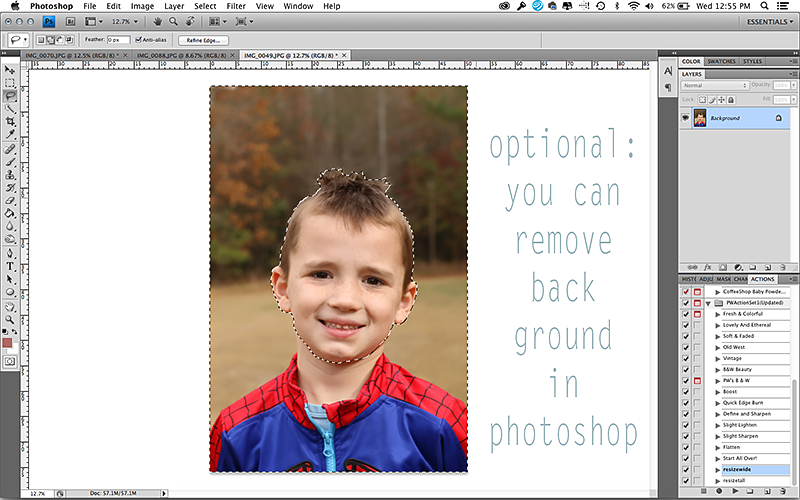The image size is (800, 500).
Task: Click Play selection in the Actions panel
Action: (735, 491)
